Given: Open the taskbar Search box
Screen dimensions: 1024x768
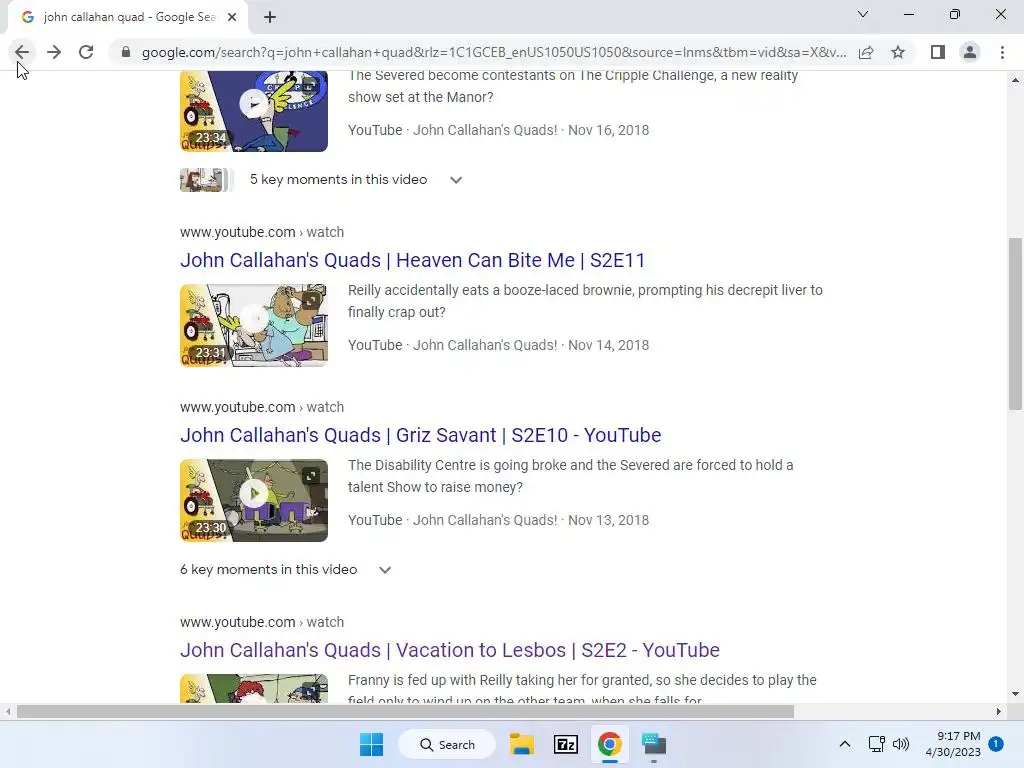Looking at the screenshot, I should click(447, 744).
